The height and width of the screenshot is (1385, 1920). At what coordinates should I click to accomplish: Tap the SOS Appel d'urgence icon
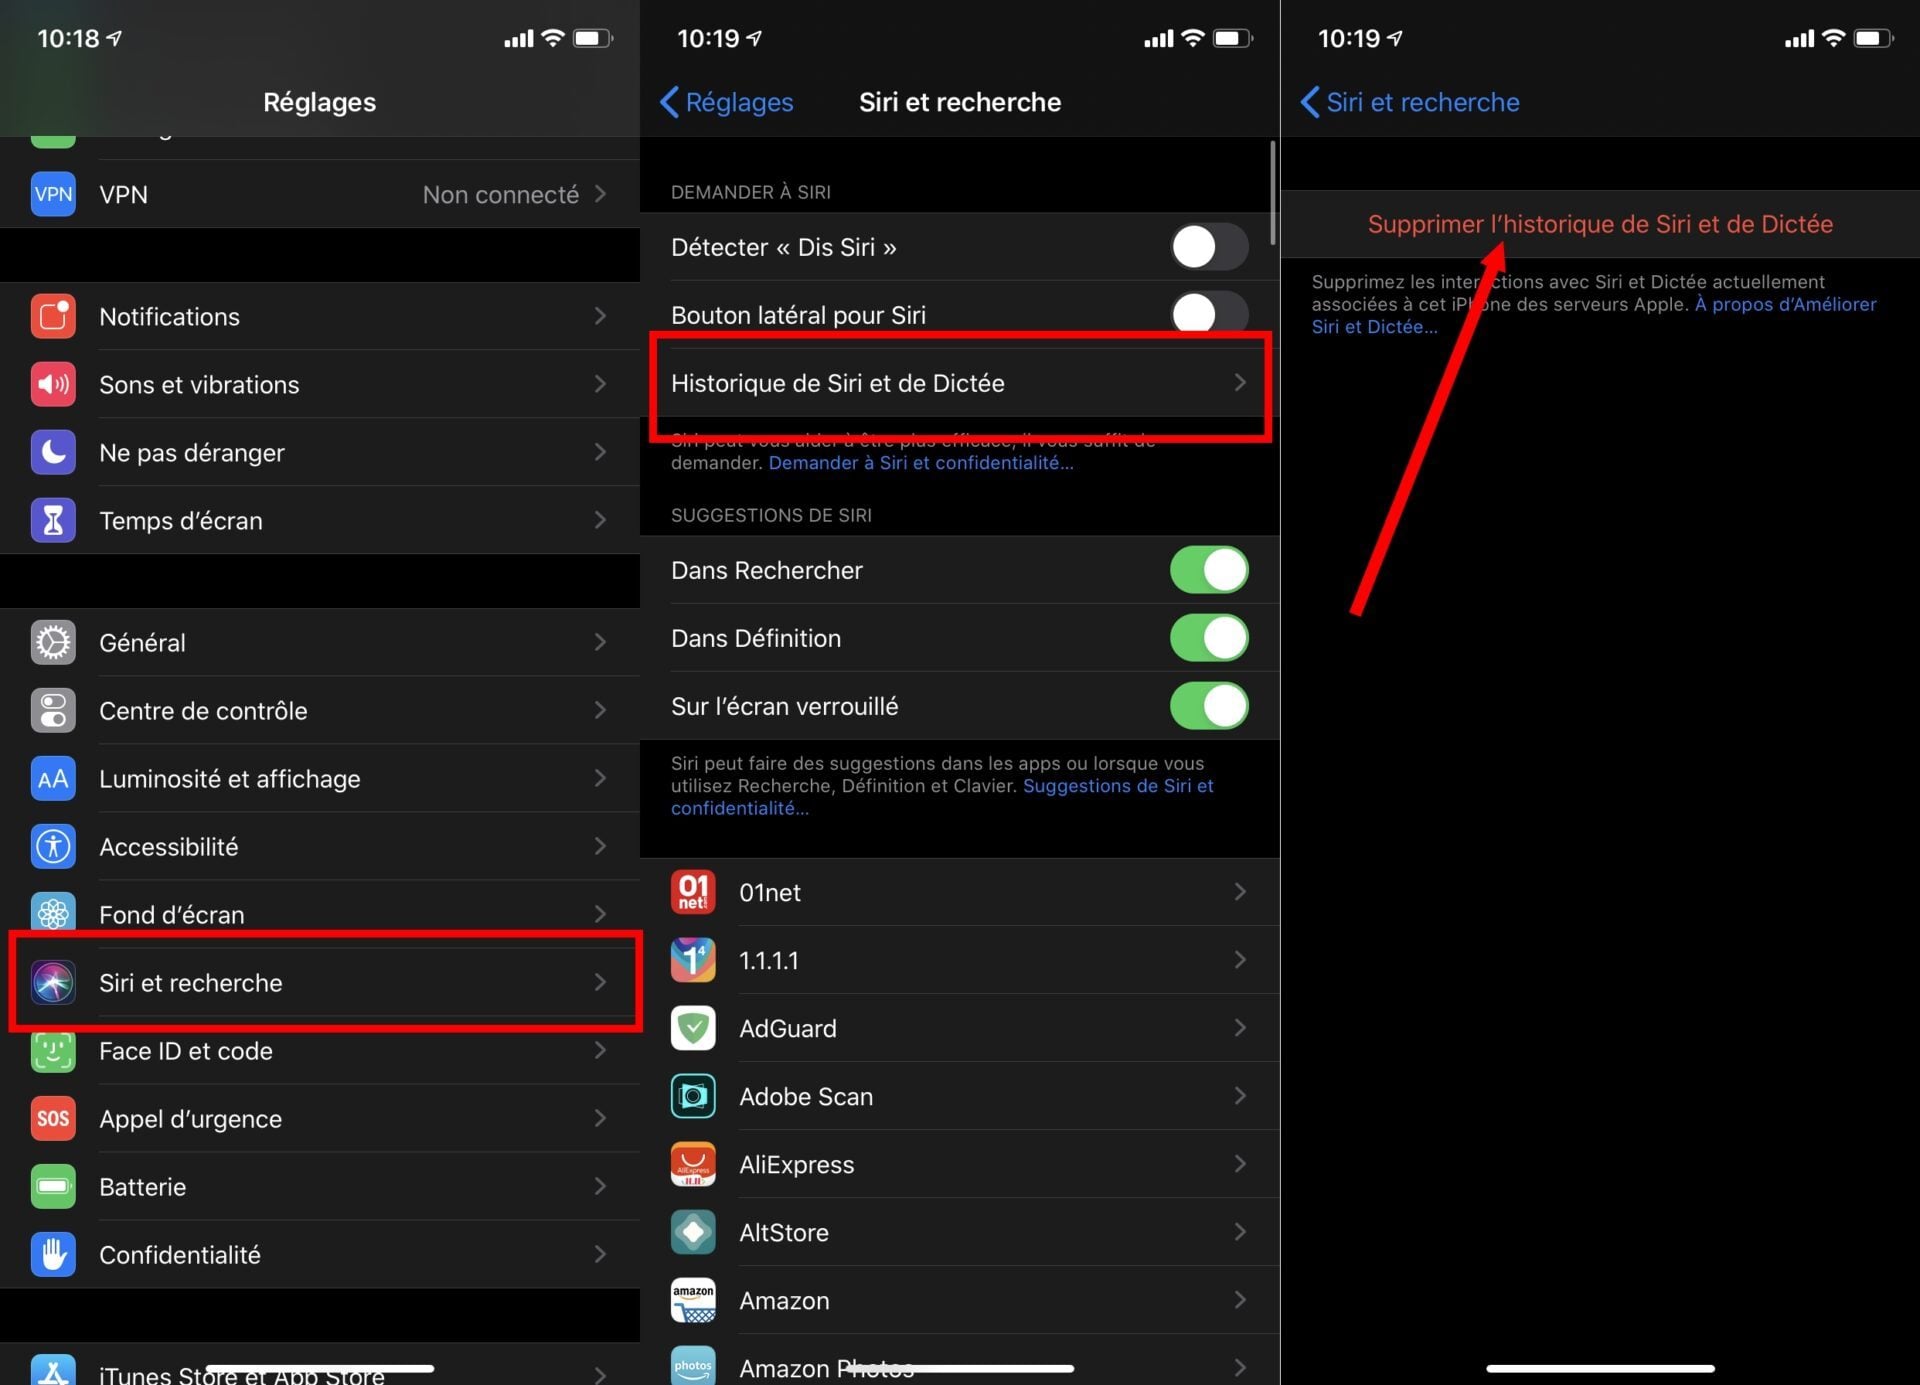[x=53, y=1119]
